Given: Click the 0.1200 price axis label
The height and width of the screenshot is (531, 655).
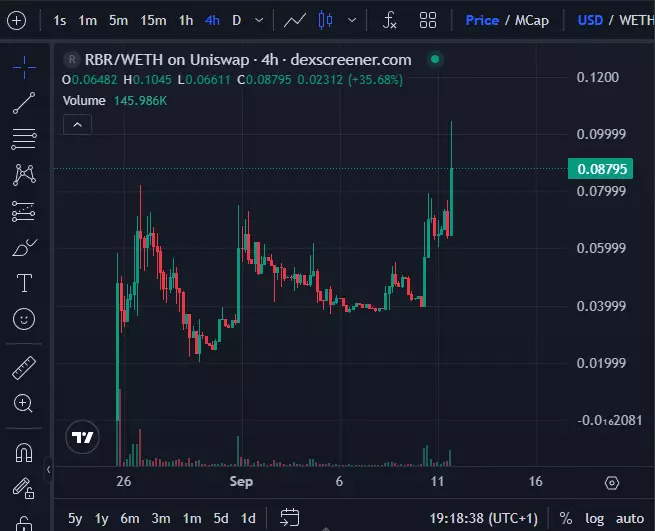Looking at the screenshot, I should click(x=597, y=77).
